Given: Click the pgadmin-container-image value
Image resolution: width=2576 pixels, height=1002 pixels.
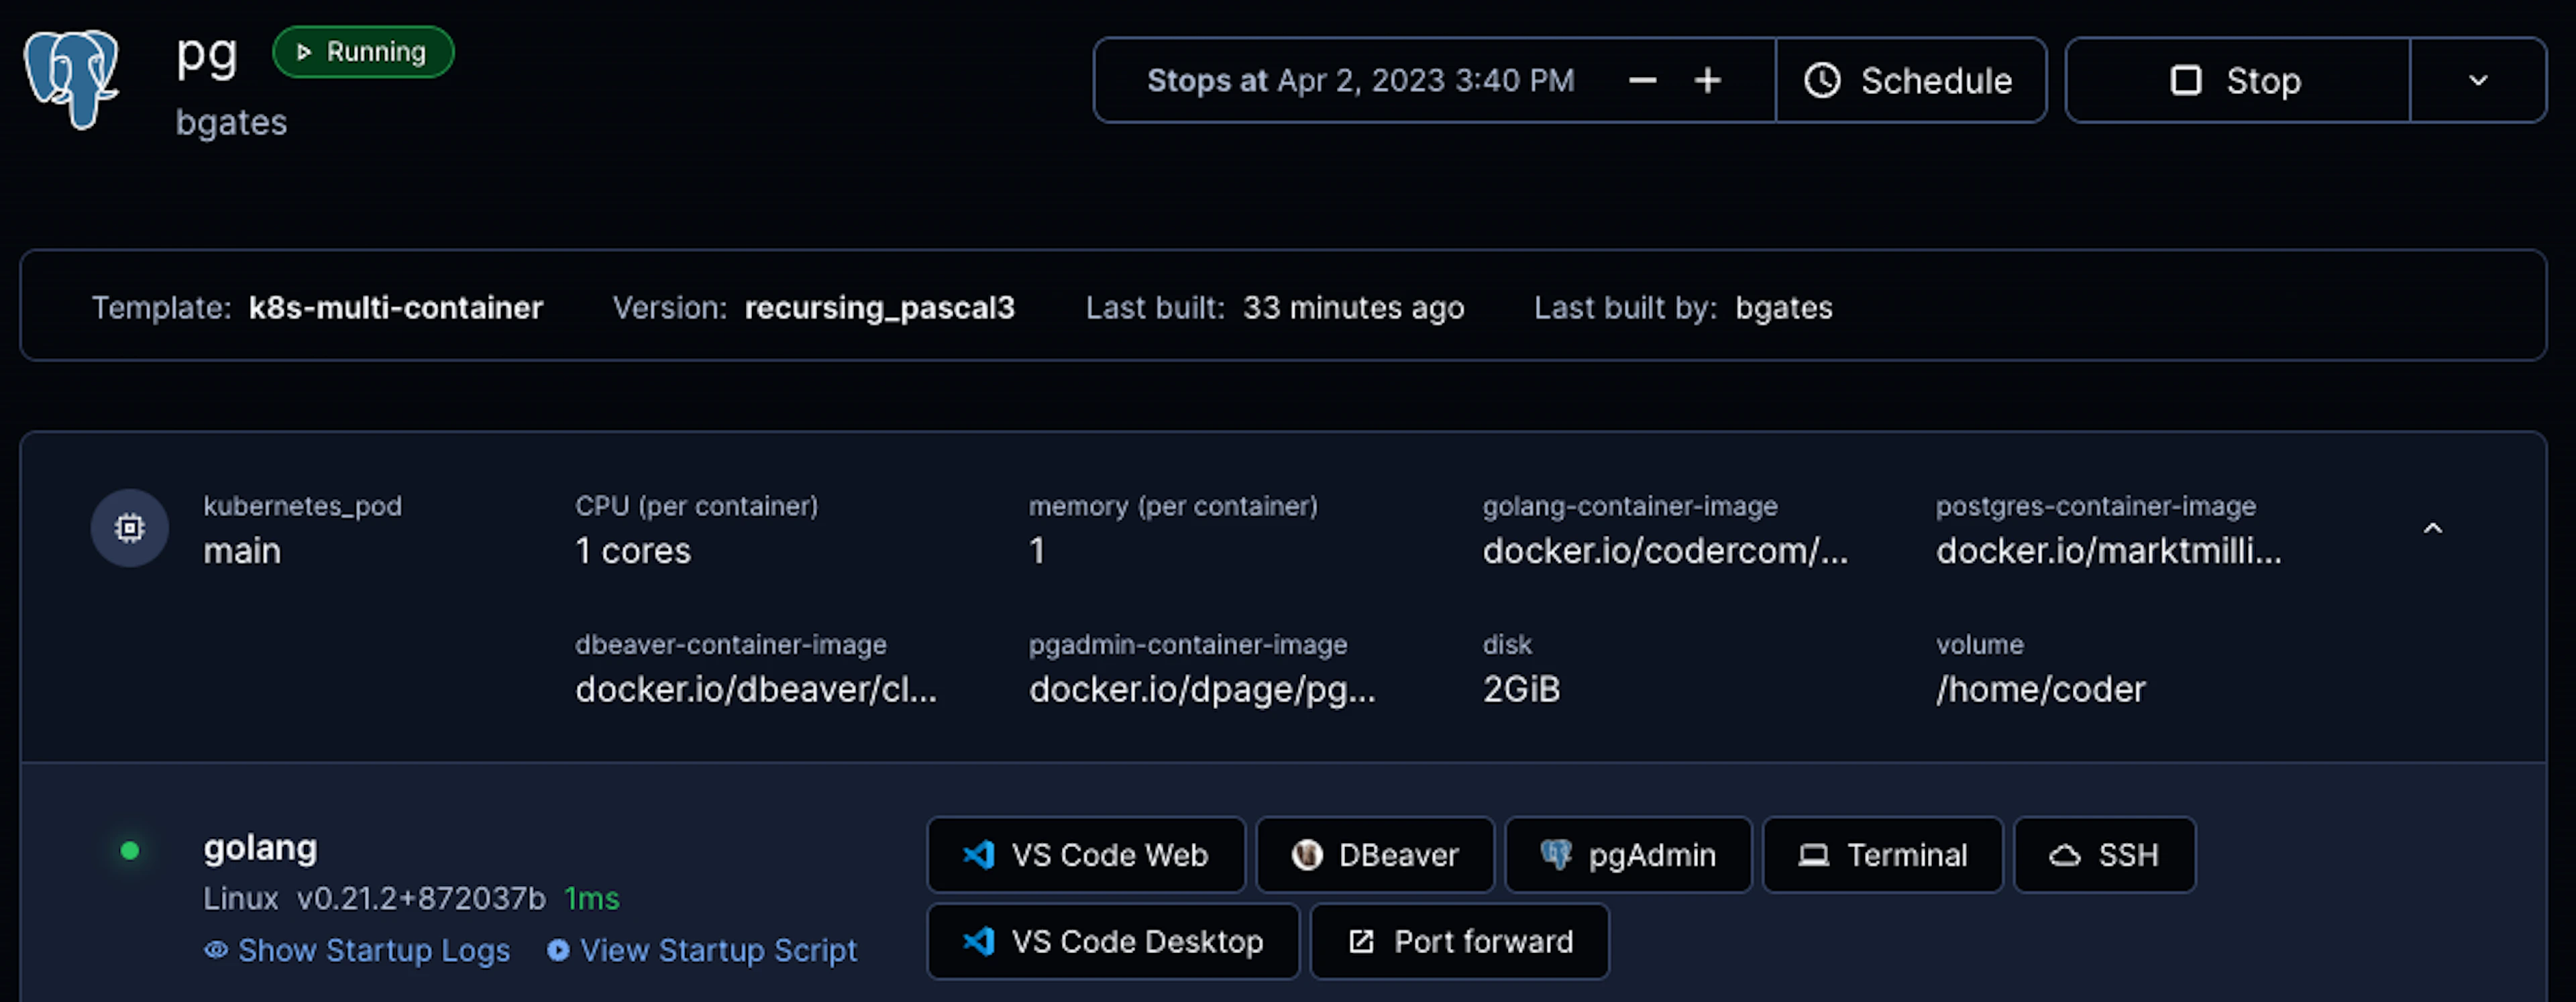Looking at the screenshot, I should [1202, 689].
